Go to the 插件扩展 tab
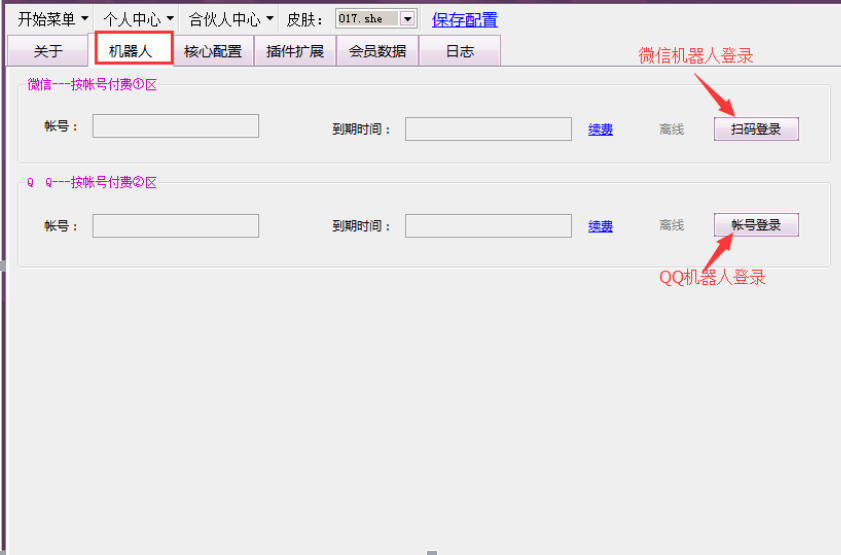Image resolution: width=841 pixels, height=555 pixels. pyautogui.click(x=295, y=51)
